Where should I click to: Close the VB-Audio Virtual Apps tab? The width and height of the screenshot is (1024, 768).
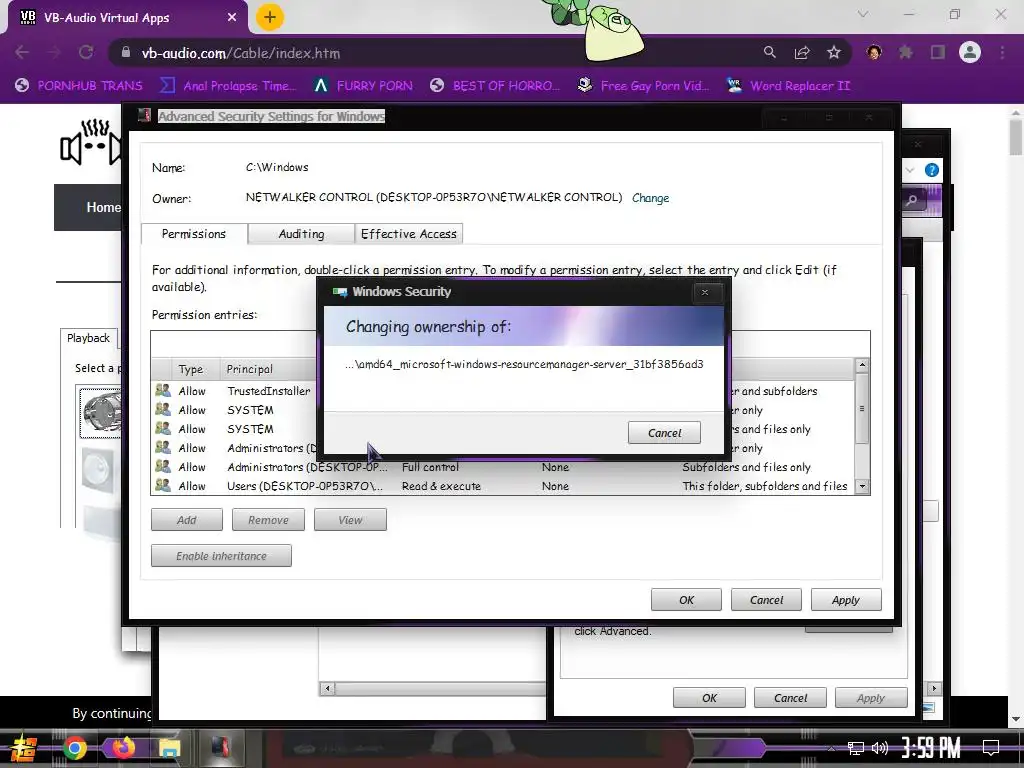coord(232,18)
